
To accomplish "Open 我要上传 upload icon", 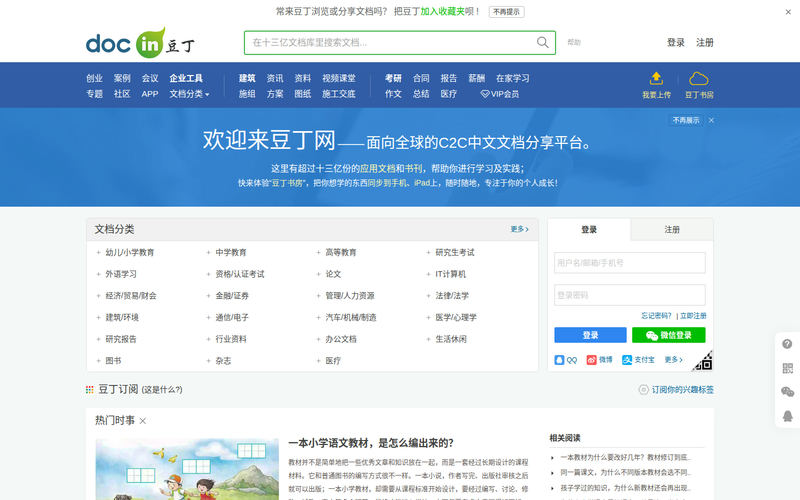I will point(656,78).
